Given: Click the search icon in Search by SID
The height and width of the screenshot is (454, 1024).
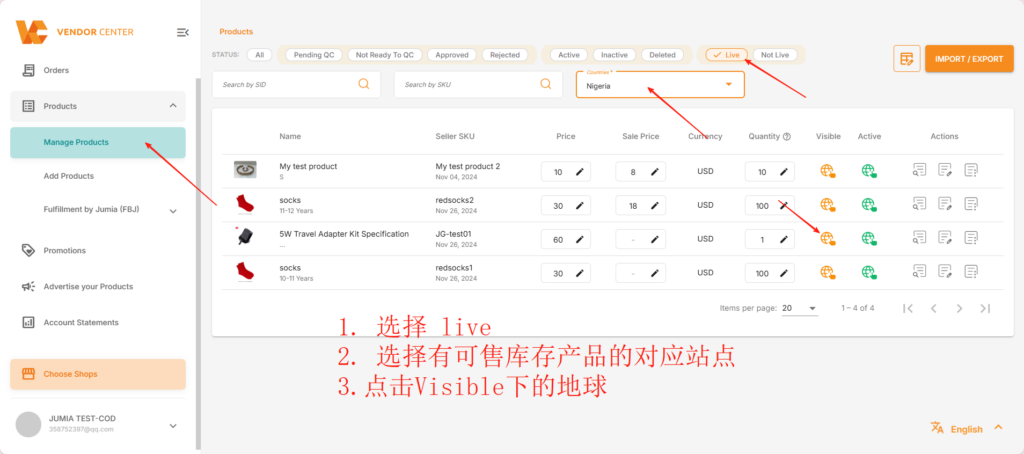Looking at the screenshot, I should pyautogui.click(x=364, y=84).
